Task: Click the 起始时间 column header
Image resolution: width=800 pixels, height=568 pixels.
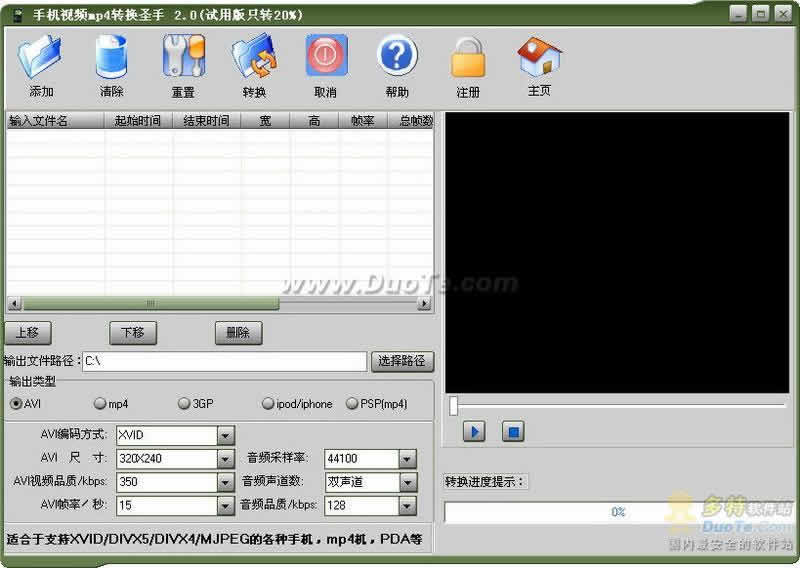Action: (x=138, y=121)
